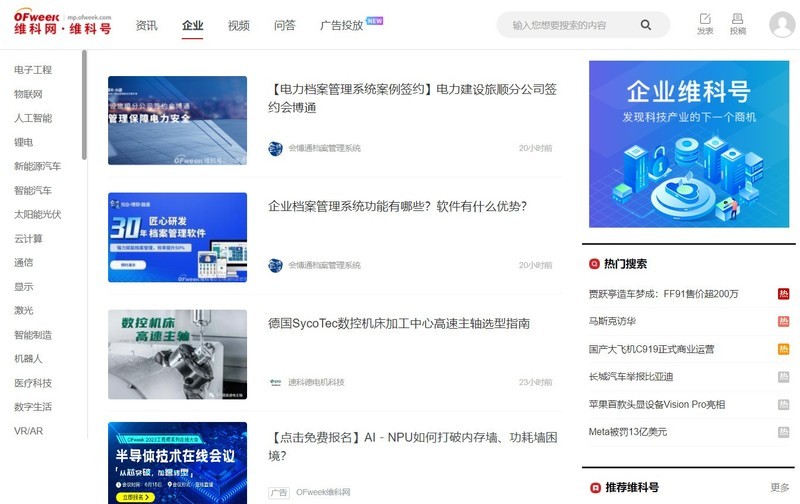800x504 pixels.
Task: Click the search magnifier icon
Action: click(645, 25)
